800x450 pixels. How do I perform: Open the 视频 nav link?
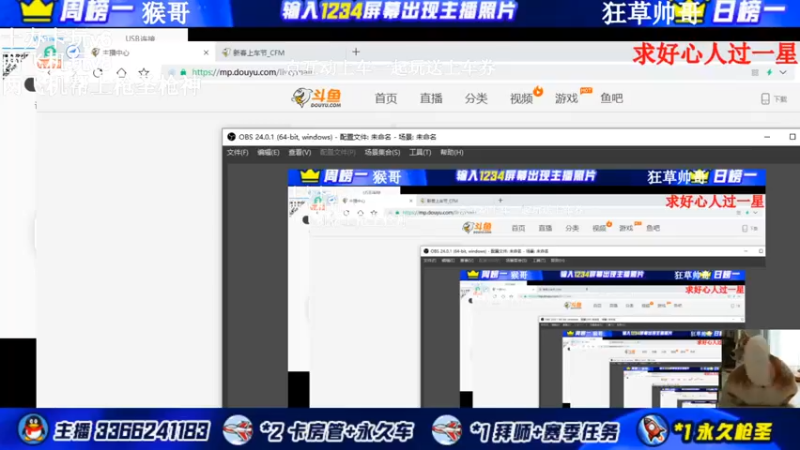(521, 98)
